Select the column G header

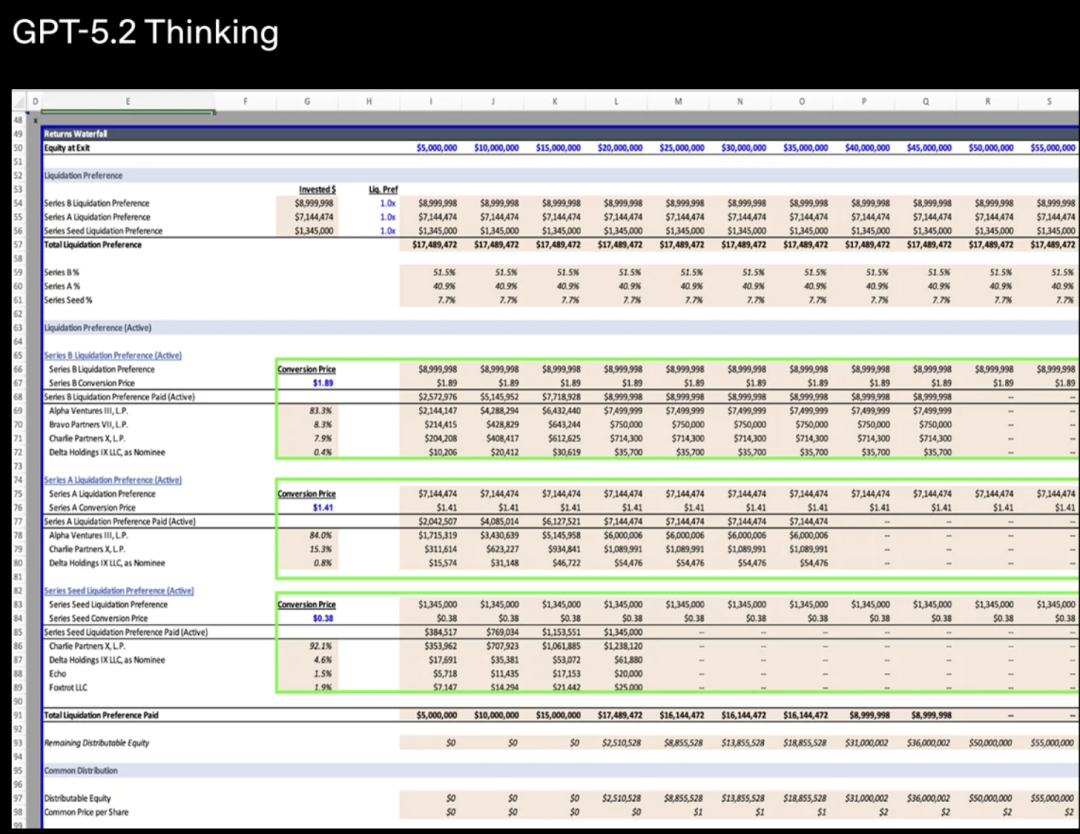306,102
